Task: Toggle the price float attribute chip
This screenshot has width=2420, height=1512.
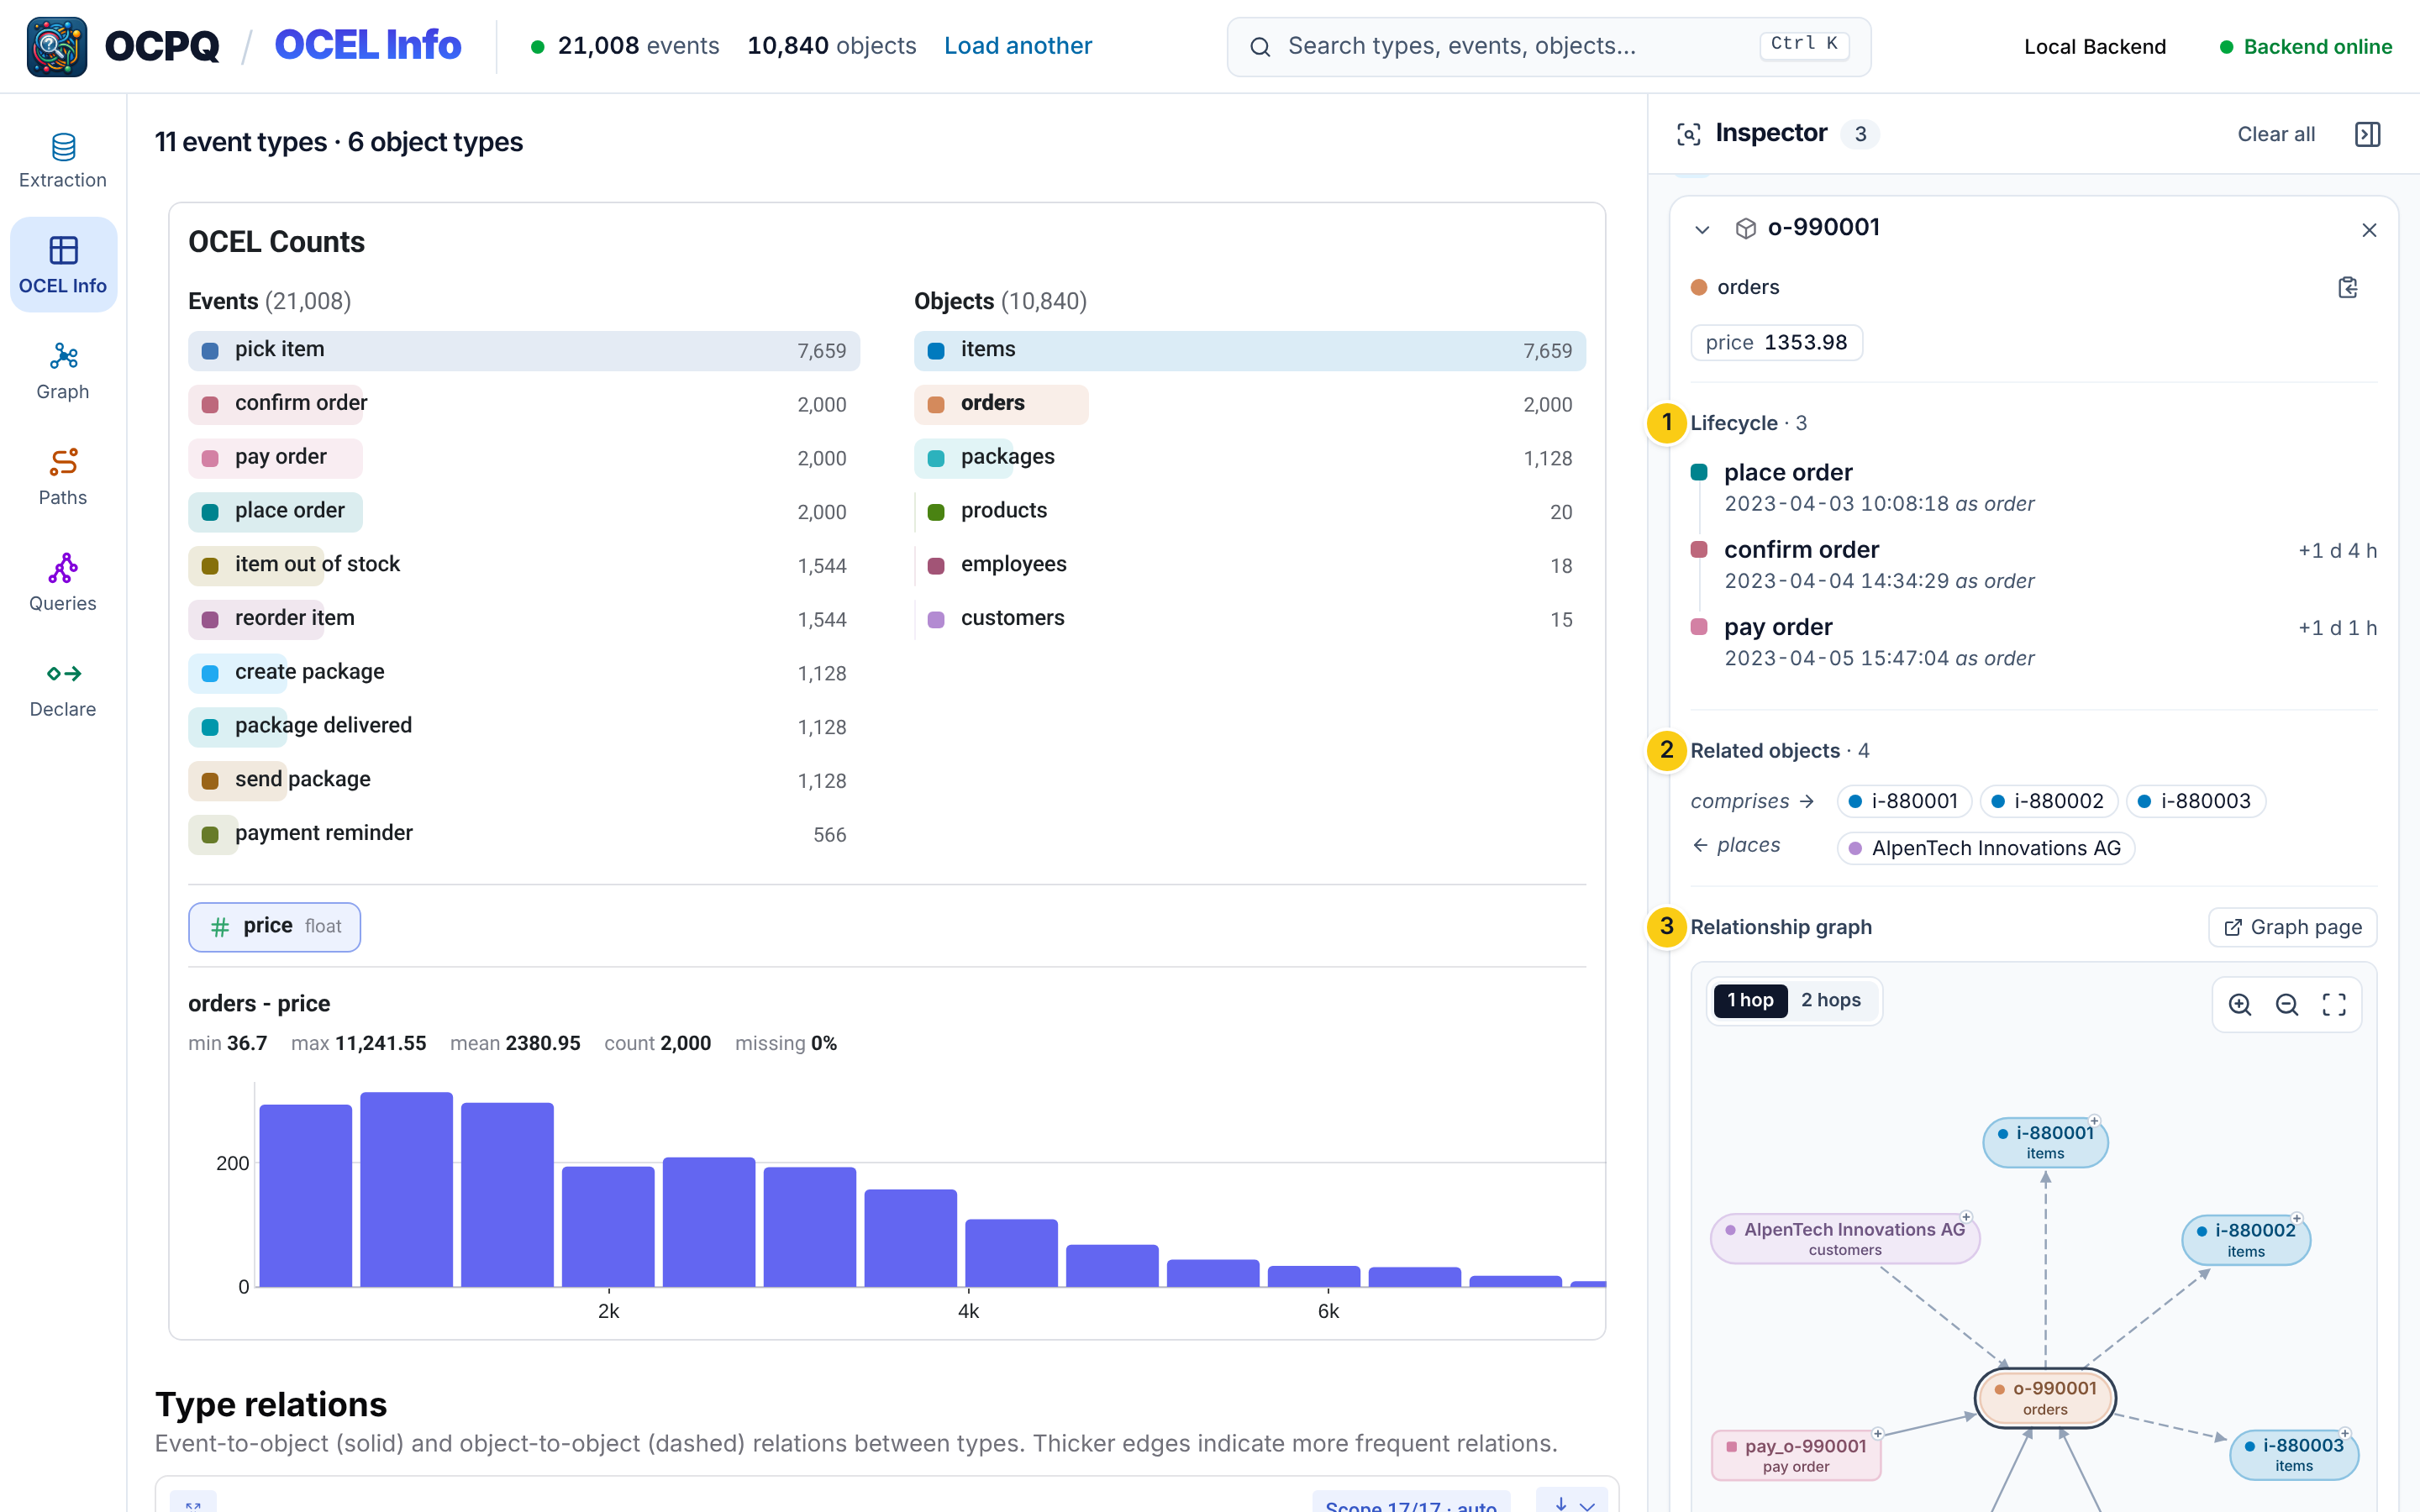Action: pyautogui.click(x=275, y=926)
